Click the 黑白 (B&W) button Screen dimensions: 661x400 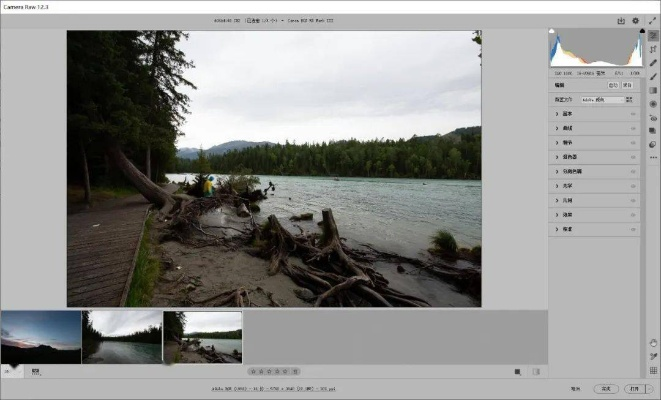tap(627, 85)
